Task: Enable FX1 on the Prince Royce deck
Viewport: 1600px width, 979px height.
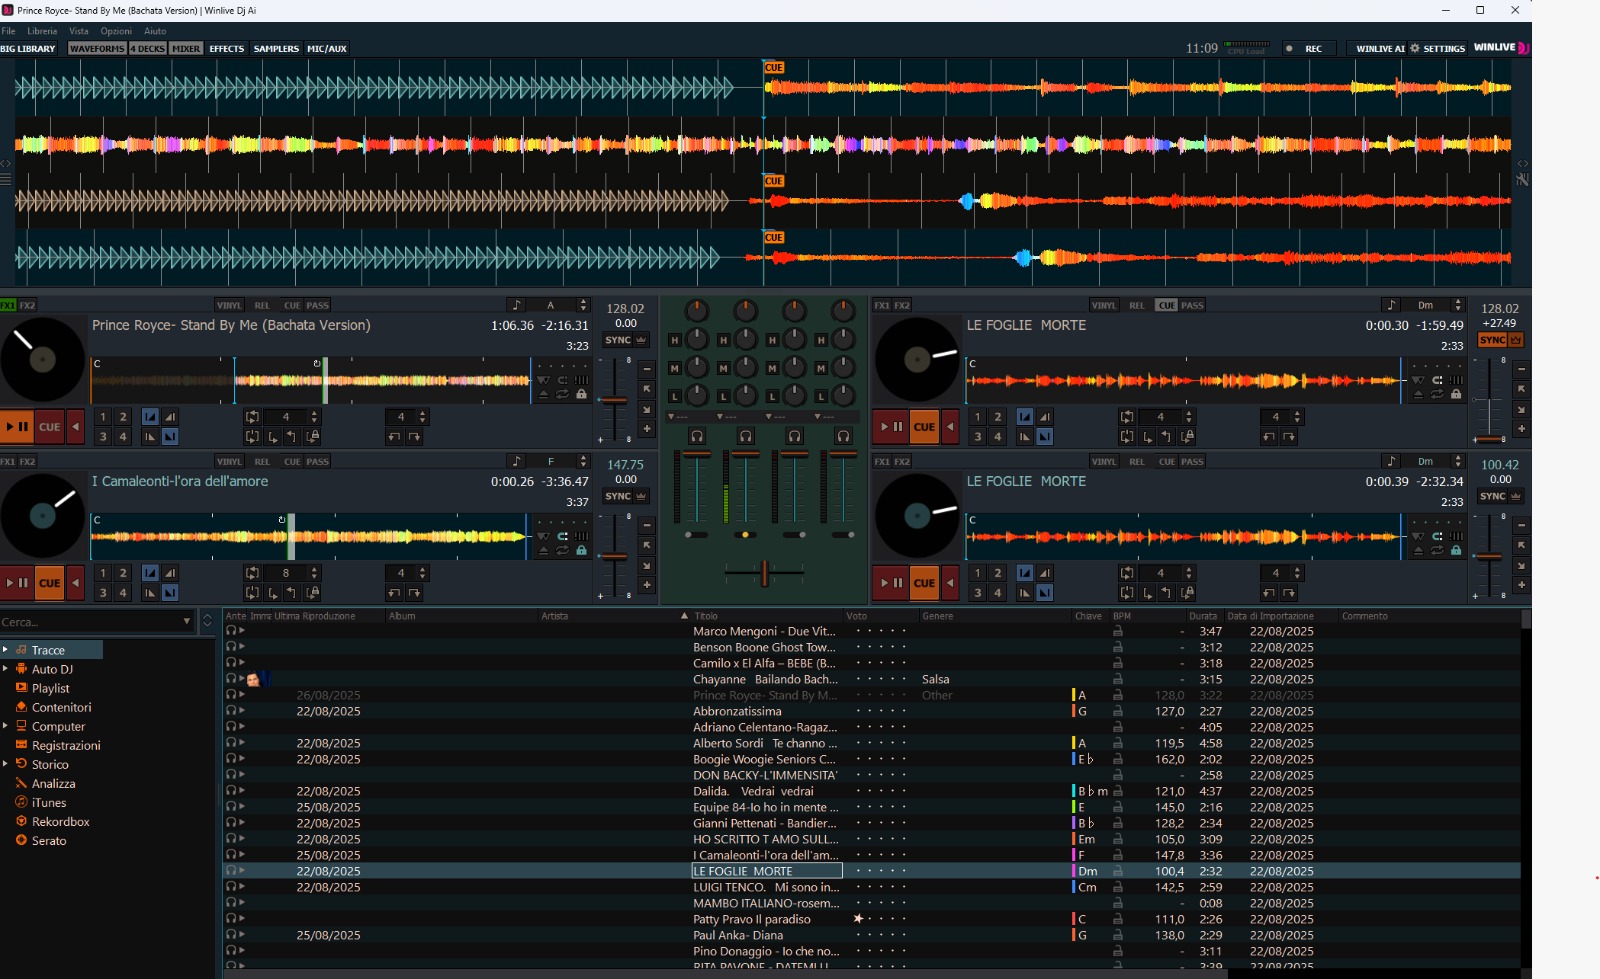Action: coord(8,305)
